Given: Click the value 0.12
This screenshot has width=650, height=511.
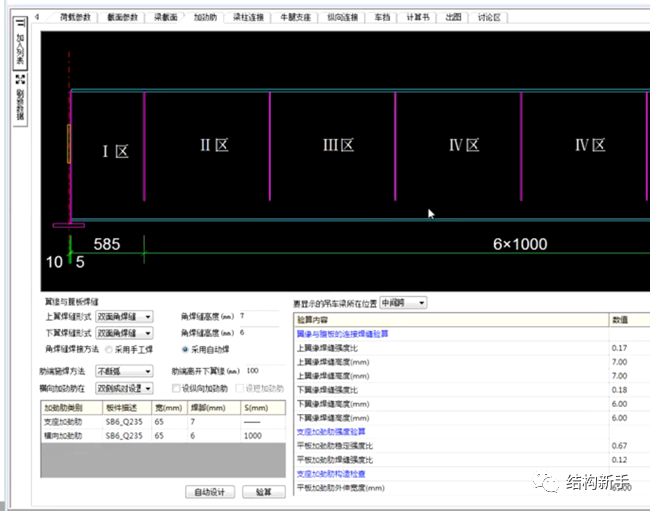Looking at the screenshot, I should 619,460.
